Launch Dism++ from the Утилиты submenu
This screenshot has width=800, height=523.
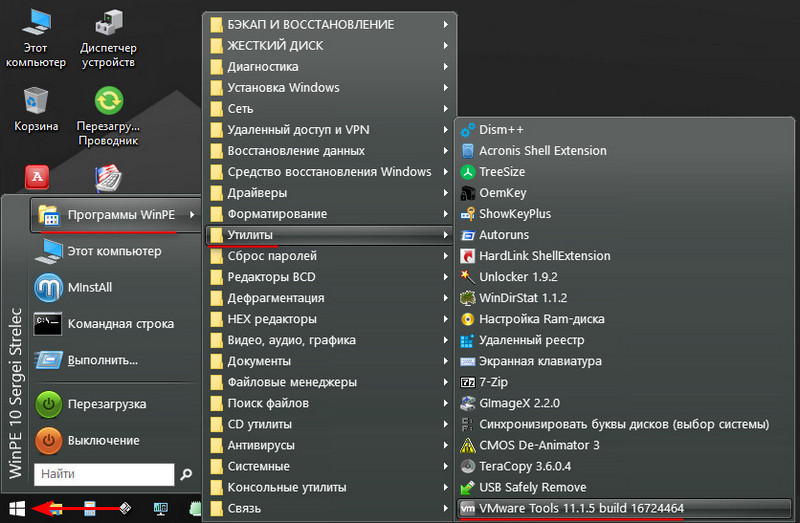pos(624,130)
